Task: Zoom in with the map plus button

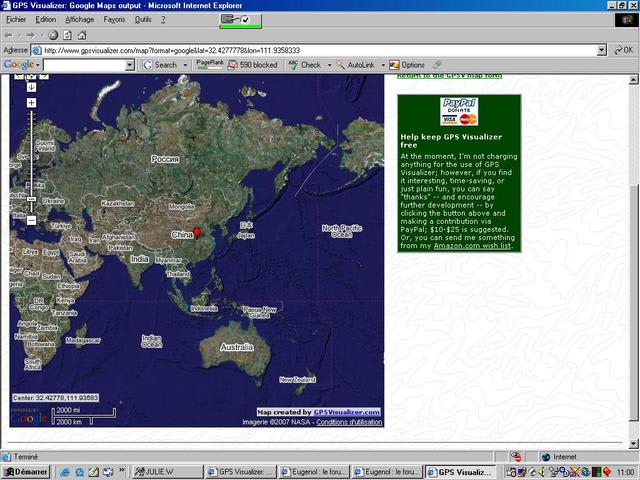Action: (x=32, y=103)
